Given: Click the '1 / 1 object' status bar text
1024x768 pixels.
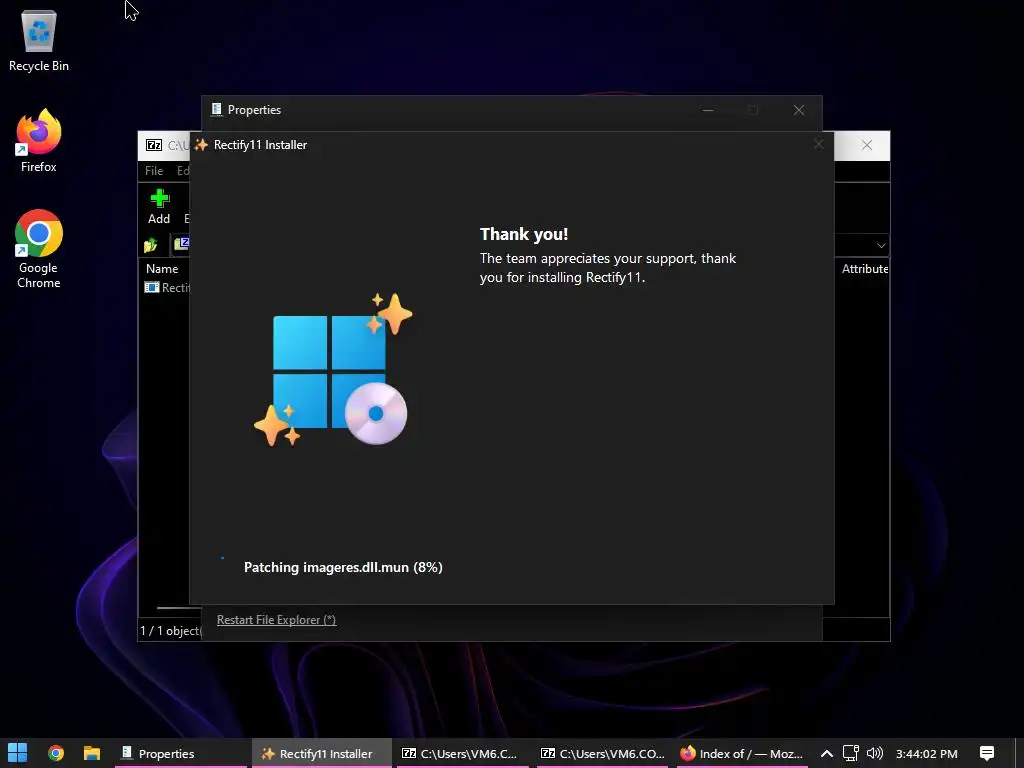Looking at the screenshot, I should (170, 631).
